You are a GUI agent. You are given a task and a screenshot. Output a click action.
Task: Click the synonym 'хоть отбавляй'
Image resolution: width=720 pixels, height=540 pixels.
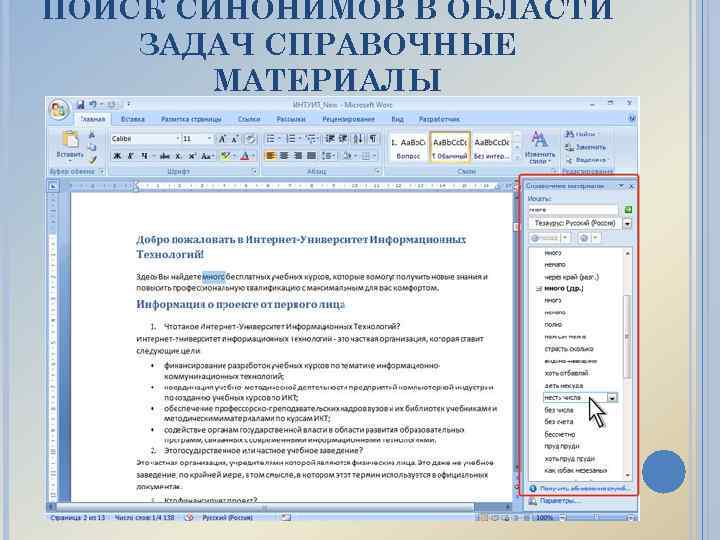566,373
